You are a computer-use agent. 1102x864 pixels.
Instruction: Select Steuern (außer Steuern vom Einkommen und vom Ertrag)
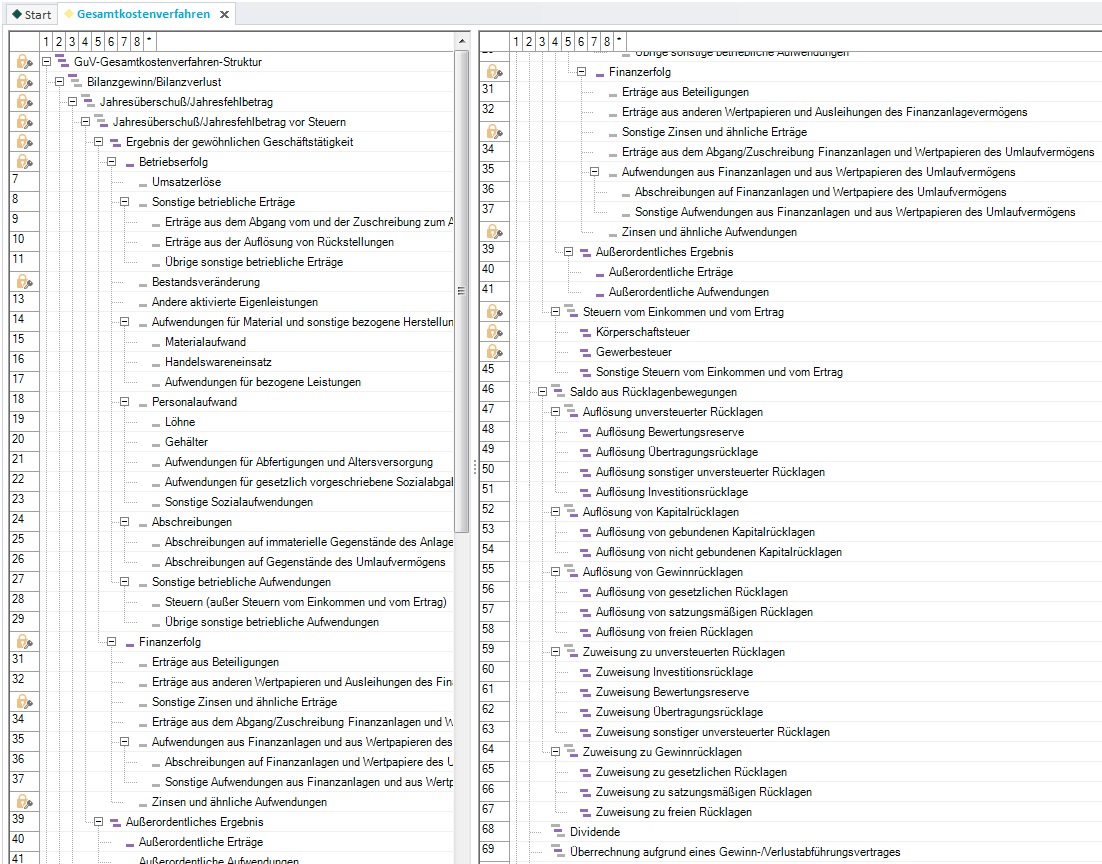(x=306, y=602)
